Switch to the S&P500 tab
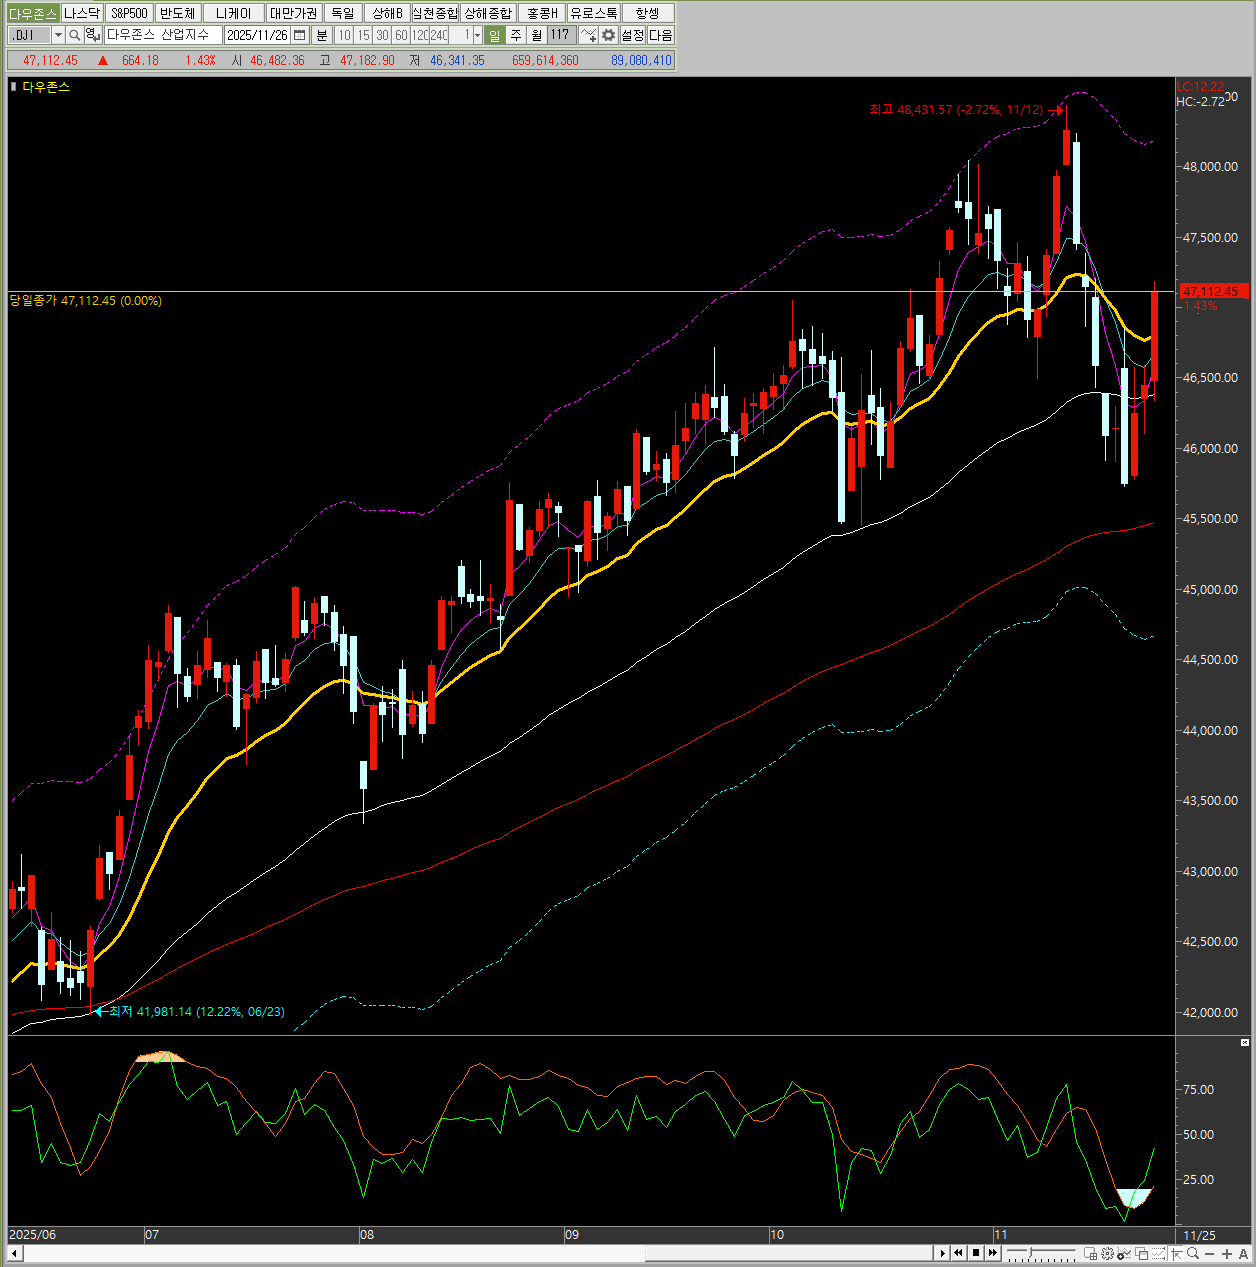This screenshot has width=1256, height=1267. [129, 13]
